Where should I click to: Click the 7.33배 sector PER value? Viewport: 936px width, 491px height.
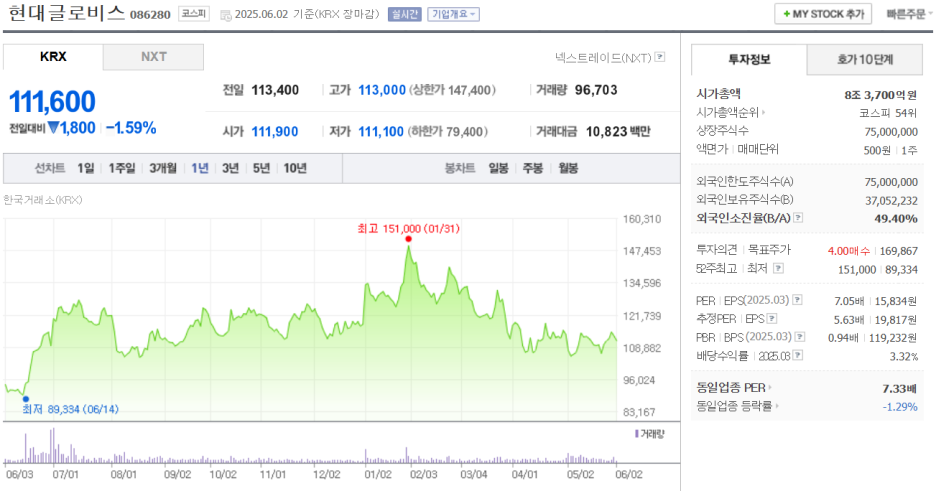coord(900,389)
